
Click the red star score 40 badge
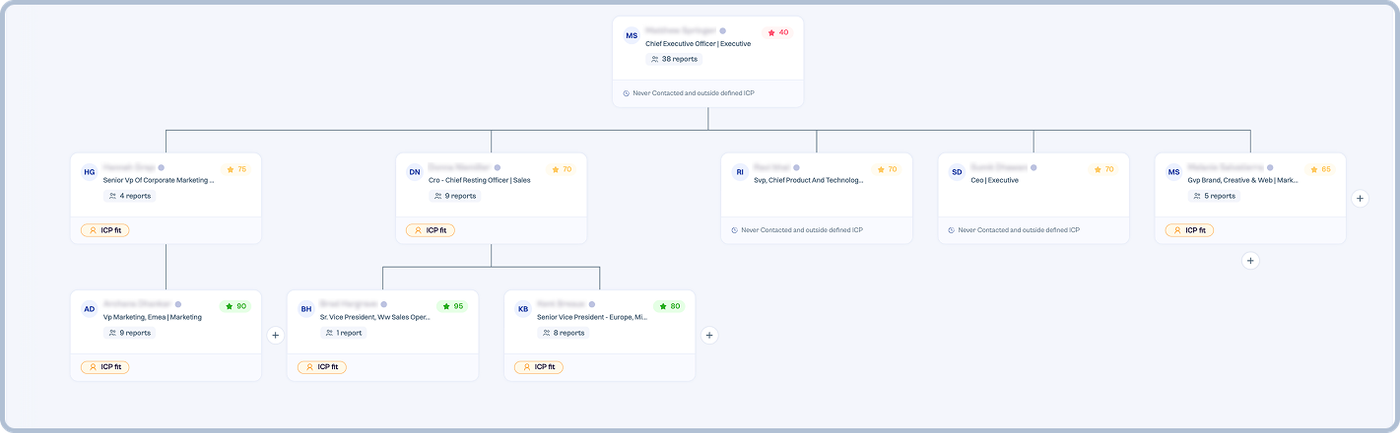pyautogui.click(x=778, y=33)
